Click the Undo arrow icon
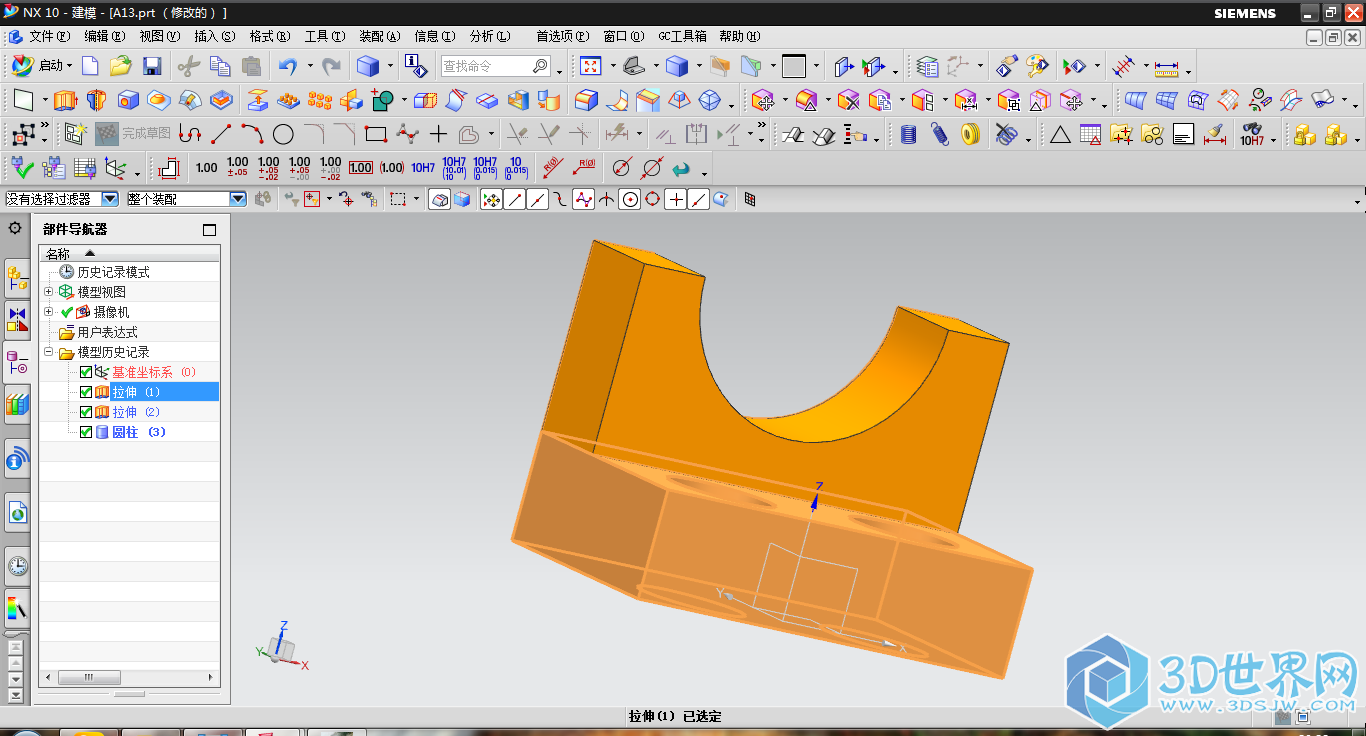Viewport: 1366px width, 736px height. (288, 66)
